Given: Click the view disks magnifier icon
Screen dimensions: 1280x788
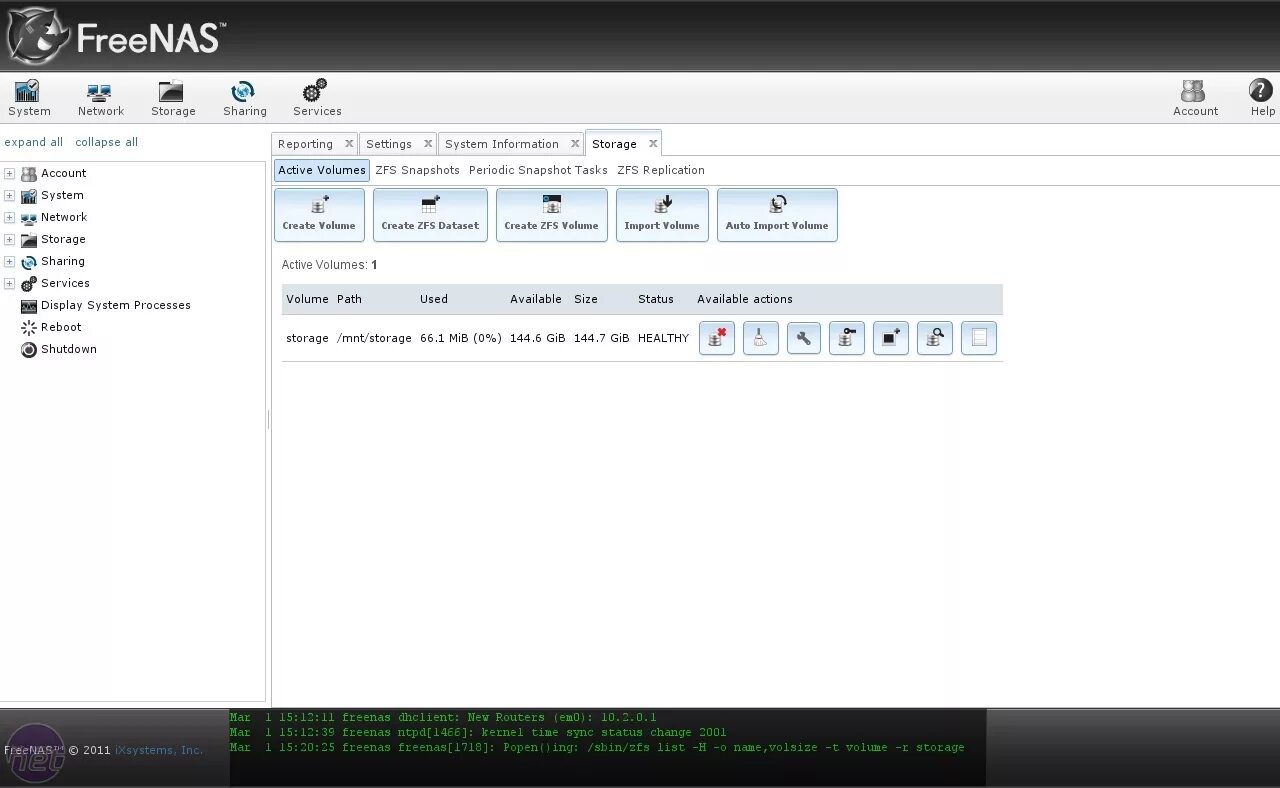Looking at the screenshot, I should coord(935,338).
